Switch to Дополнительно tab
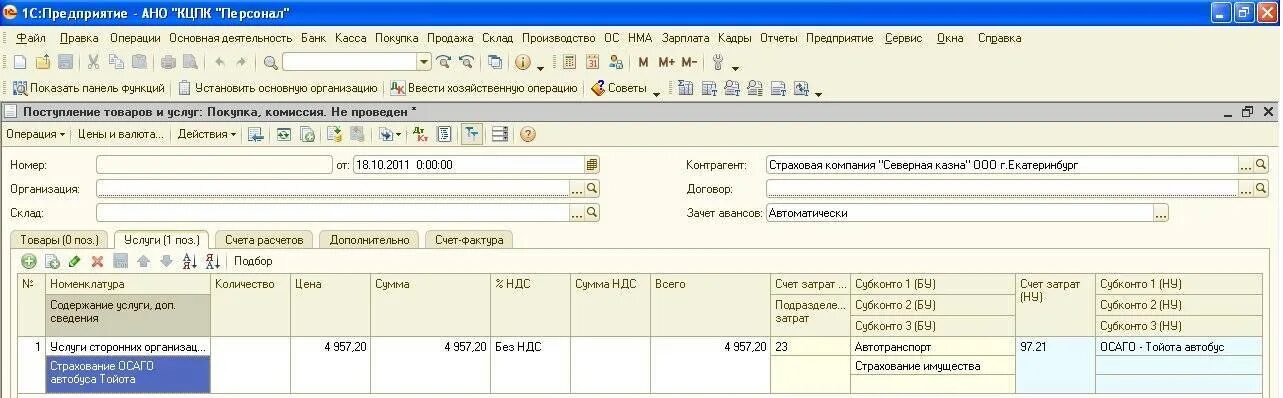Screen dimensions: 1283x398 [x=370, y=240]
